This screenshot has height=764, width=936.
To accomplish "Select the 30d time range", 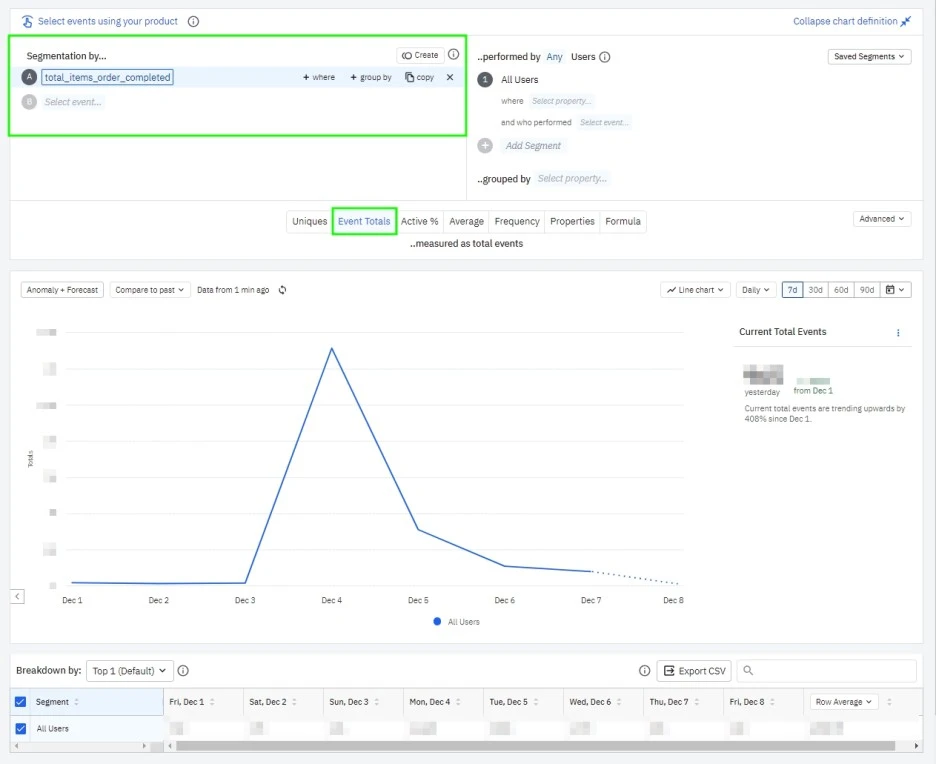I will (815, 289).
